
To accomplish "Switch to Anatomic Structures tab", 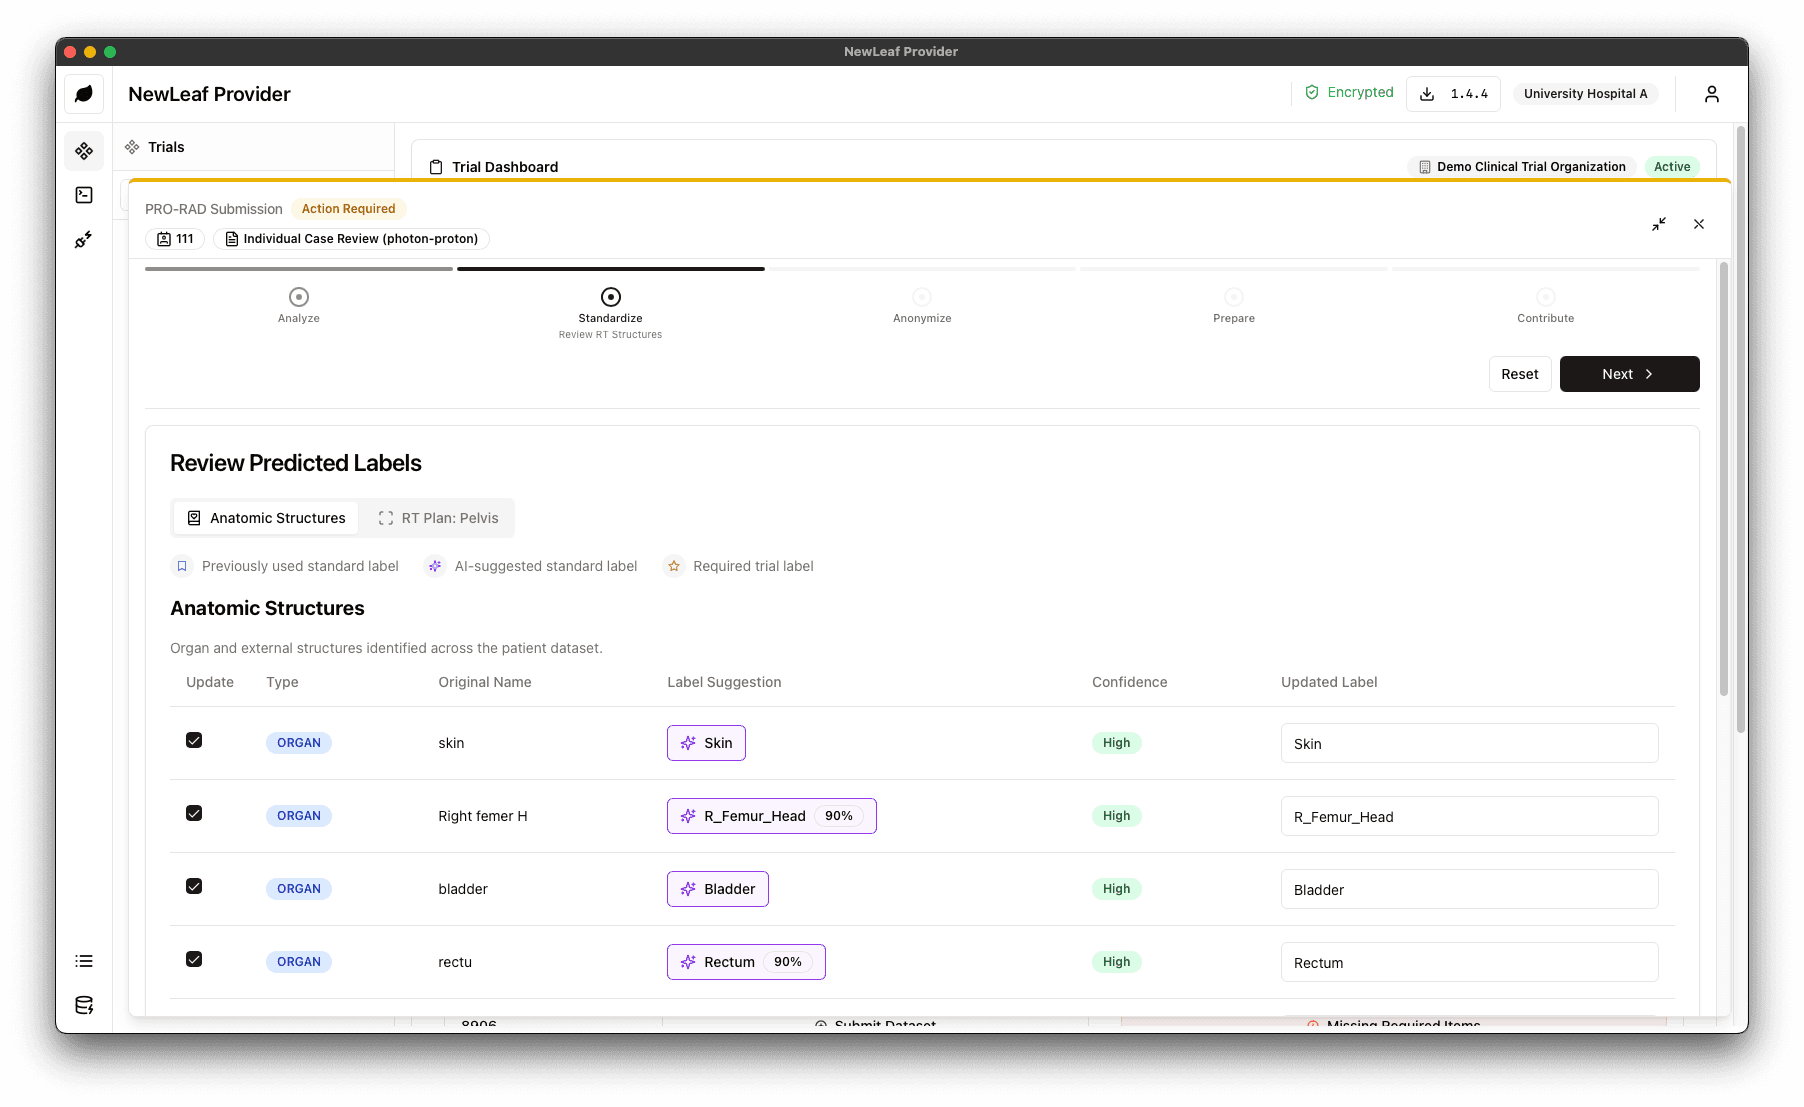I will [x=266, y=518].
